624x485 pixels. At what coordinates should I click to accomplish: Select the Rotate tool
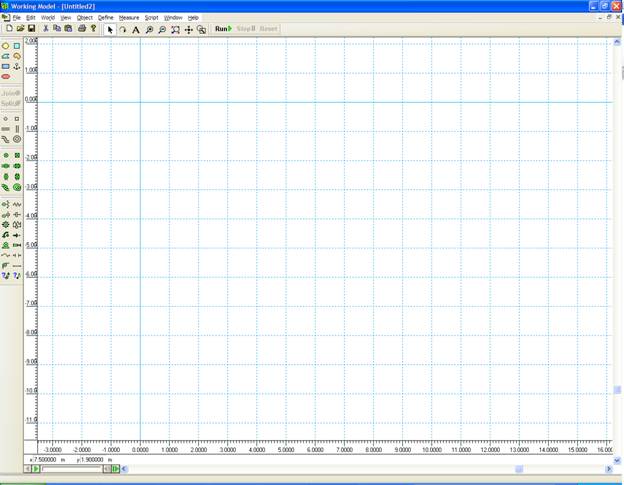coord(123,29)
